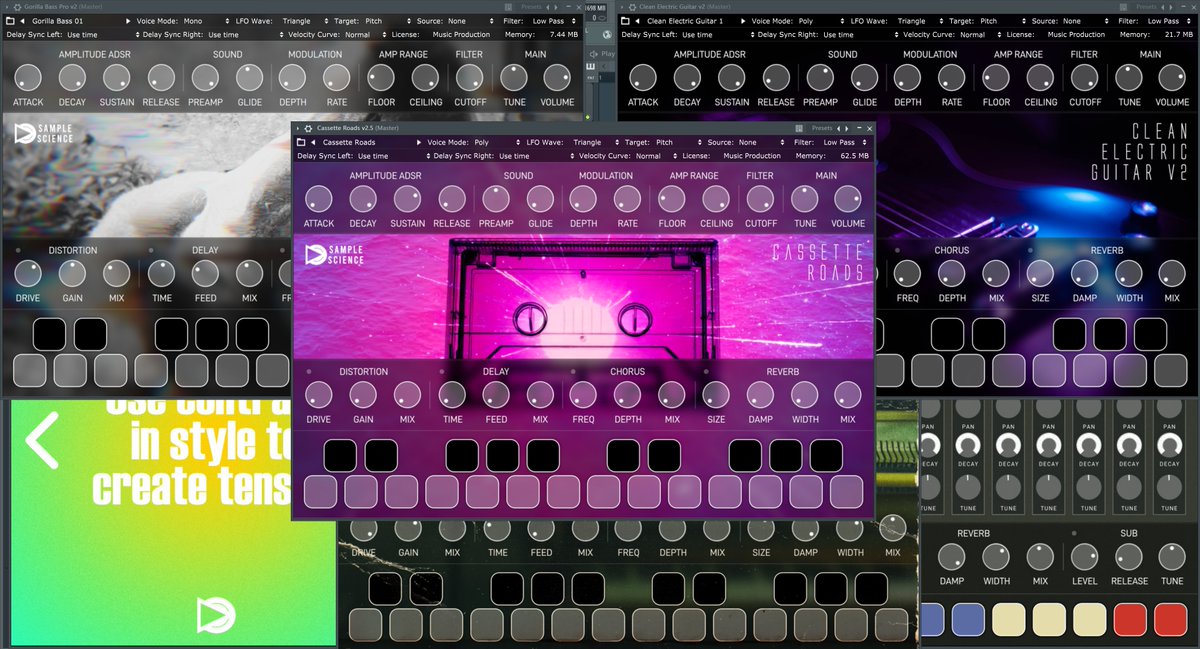Viewport: 1200px width, 649px height.
Task: Click the DRIVE knob in Cassette Roads
Action: (x=319, y=394)
